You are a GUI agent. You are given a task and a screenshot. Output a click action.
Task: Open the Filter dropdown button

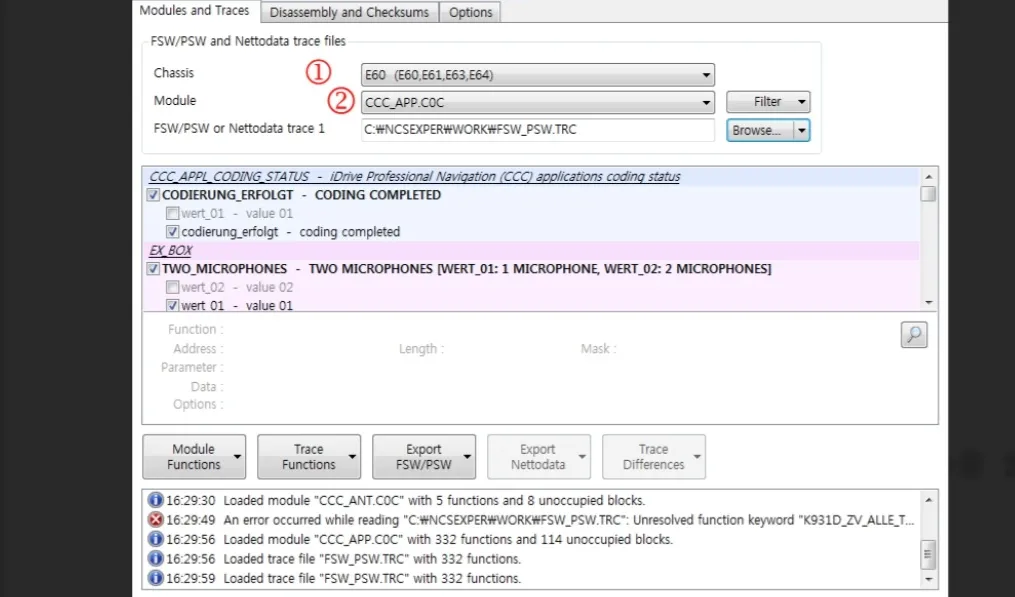coord(767,102)
